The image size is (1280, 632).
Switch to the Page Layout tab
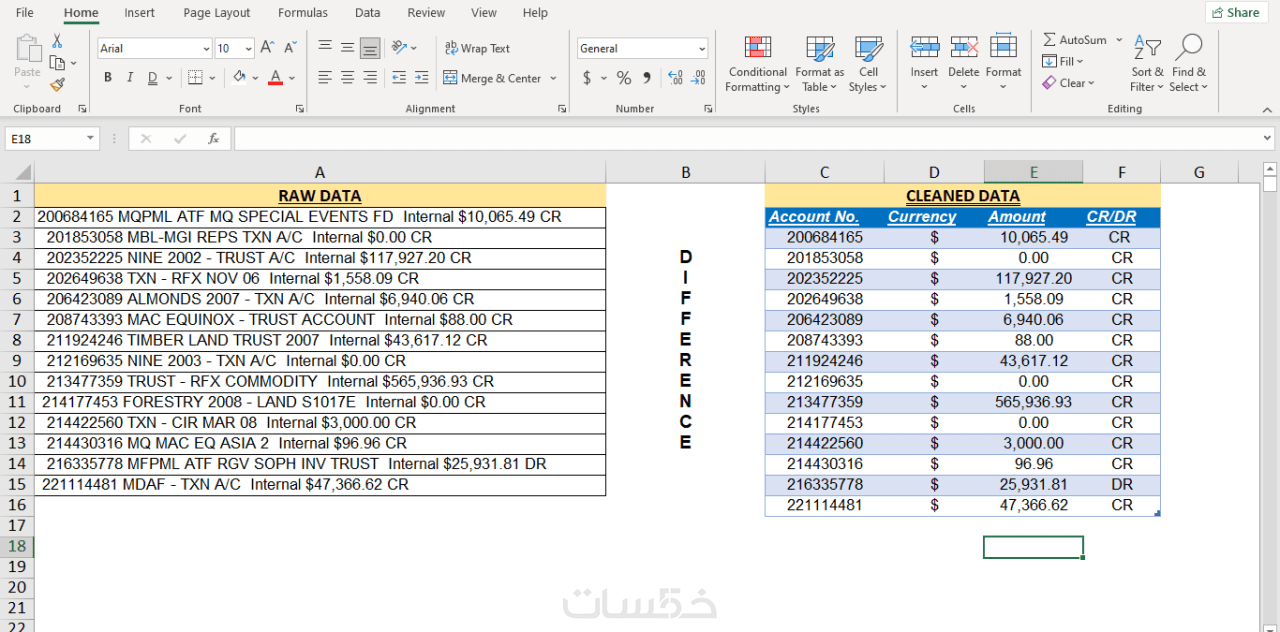click(217, 13)
